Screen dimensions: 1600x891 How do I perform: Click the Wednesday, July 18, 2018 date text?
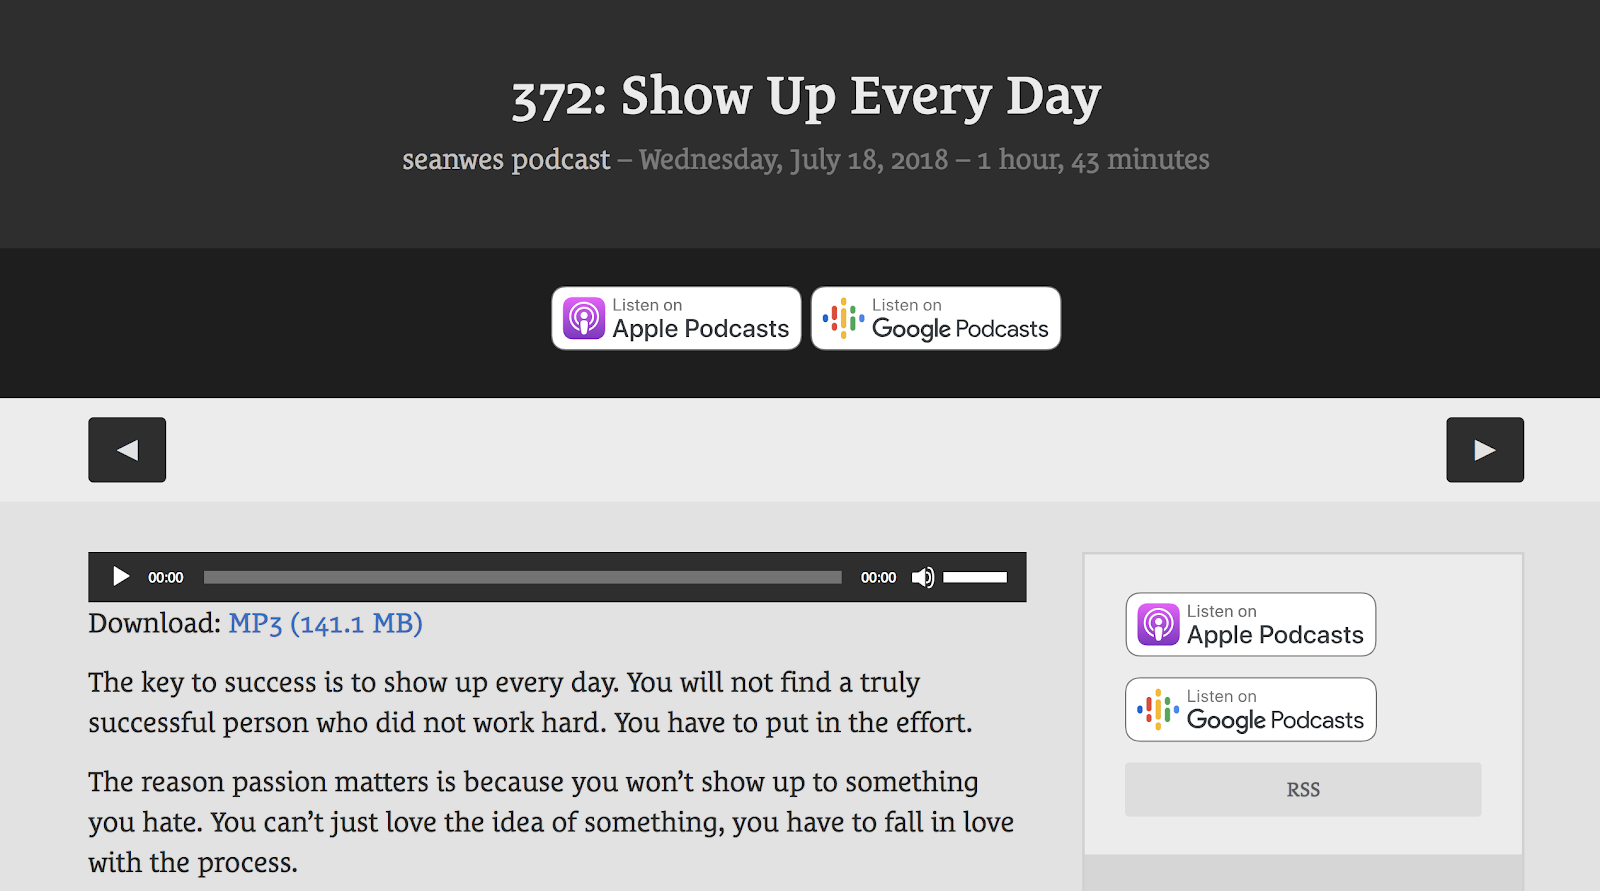(793, 160)
